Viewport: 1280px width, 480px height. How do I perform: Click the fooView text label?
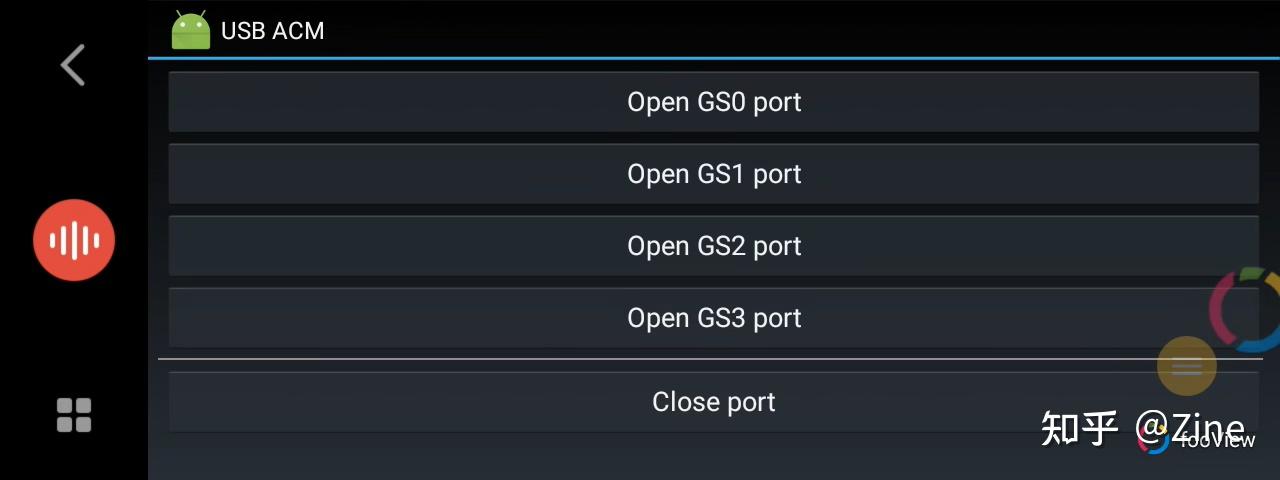(1217, 440)
